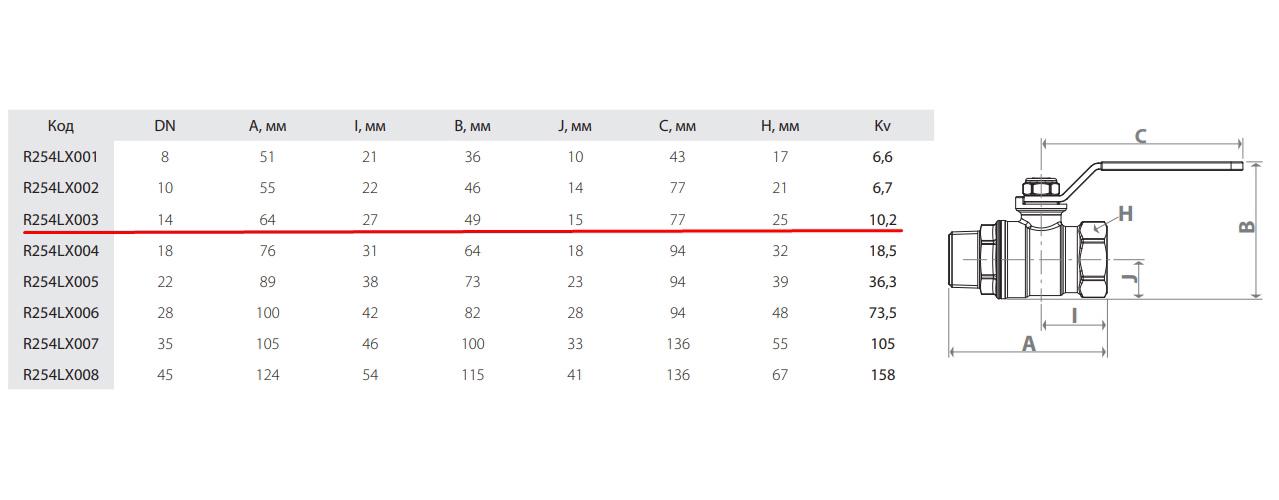Click the H label on the valve drawing
Image resolution: width=1279 pixels, height=500 pixels.
click(x=1125, y=213)
